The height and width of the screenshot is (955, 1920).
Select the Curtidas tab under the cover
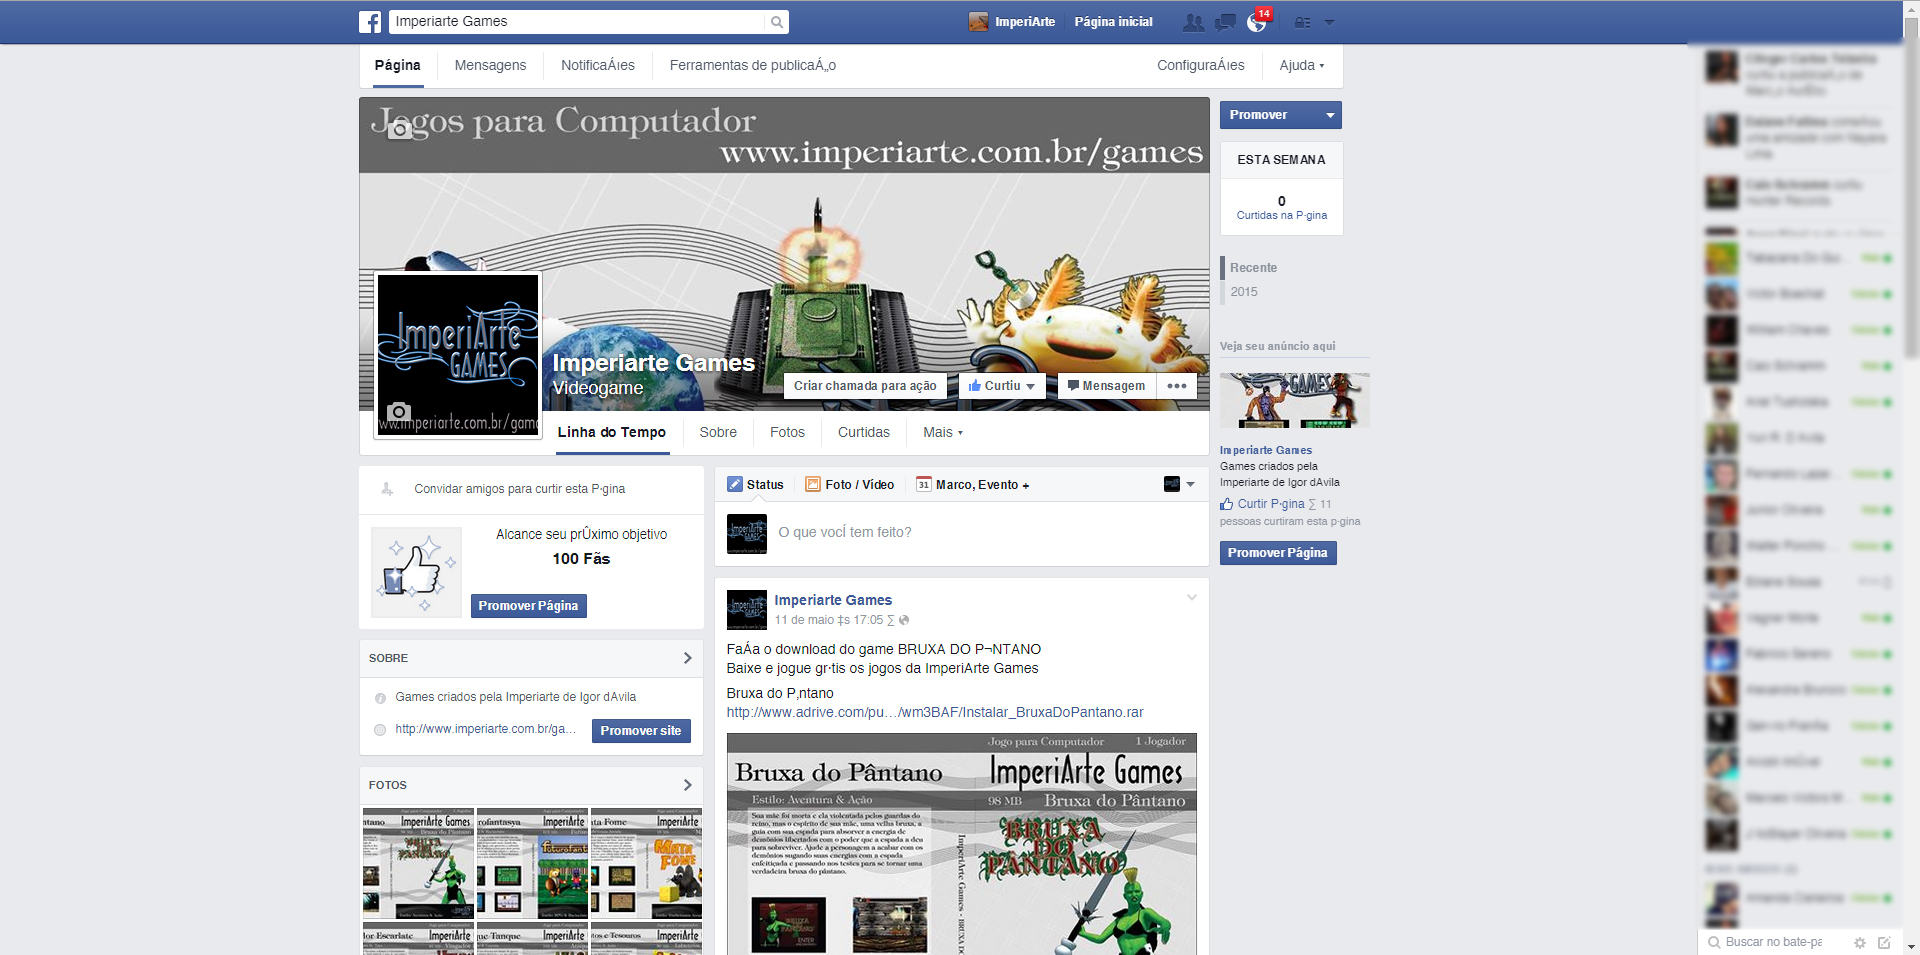click(x=864, y=433)
